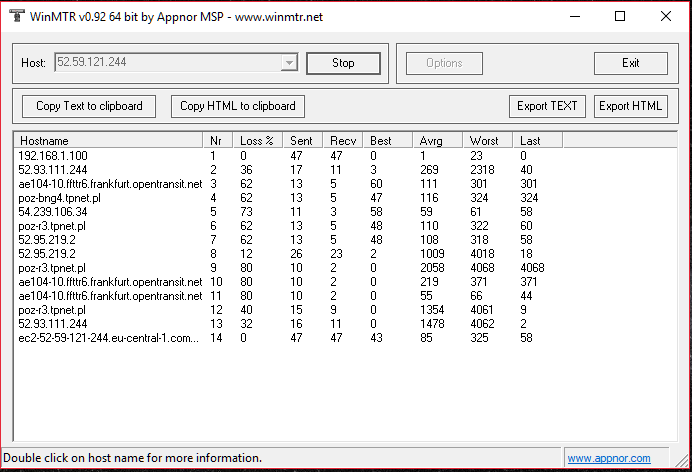Screen dimensions: 692x472
Task: Open the www.appnor.com link
Action: [607, 459]
